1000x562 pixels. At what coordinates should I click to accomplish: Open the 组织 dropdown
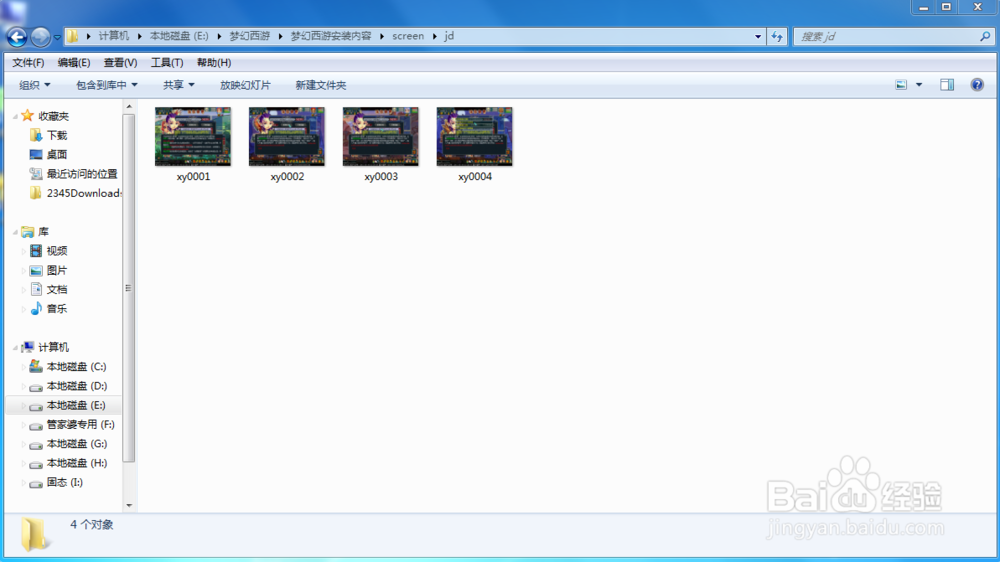coord(34,85)
